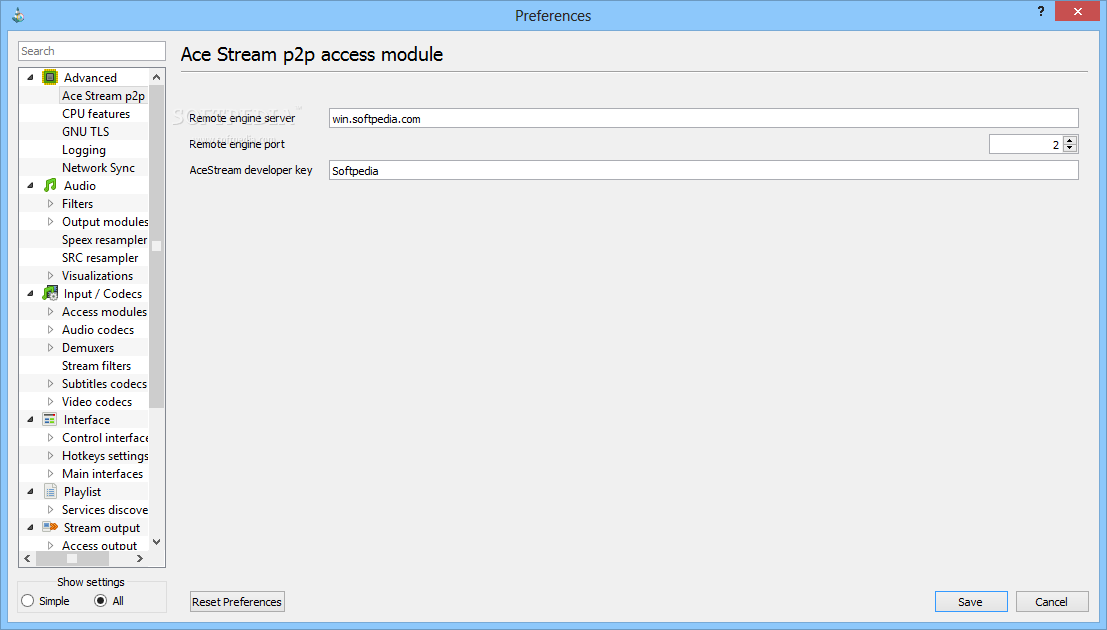Select the All settings radio button

pyautogui.click(x=100, y=601)
